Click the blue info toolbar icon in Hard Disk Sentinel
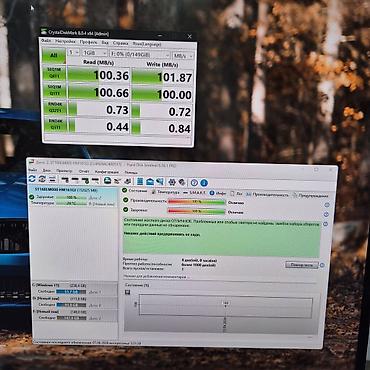The height and width of the screenshot is (370, 370). pos(204,183)
